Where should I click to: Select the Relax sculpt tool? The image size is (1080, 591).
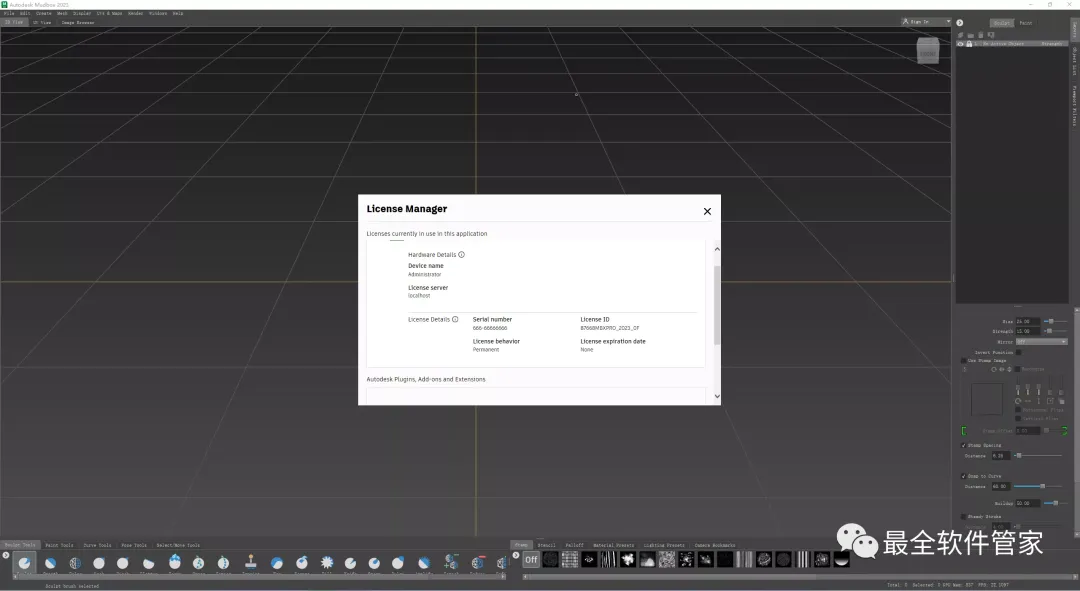tap(75, 563)
